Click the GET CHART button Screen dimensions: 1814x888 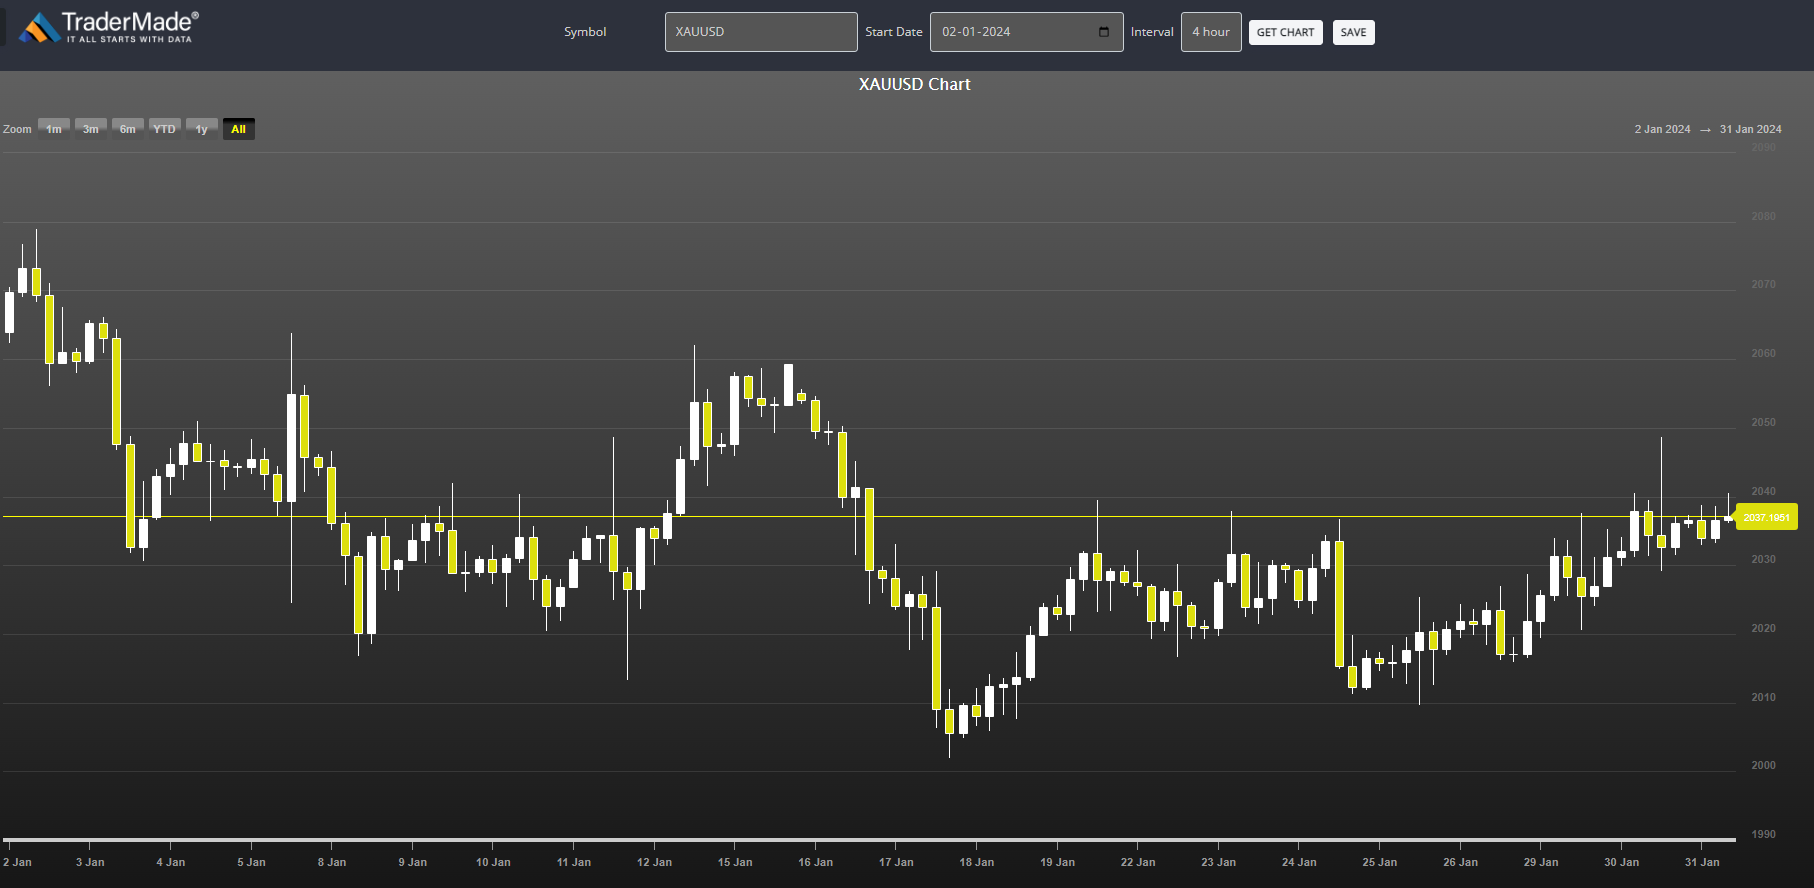[1286, 32]
